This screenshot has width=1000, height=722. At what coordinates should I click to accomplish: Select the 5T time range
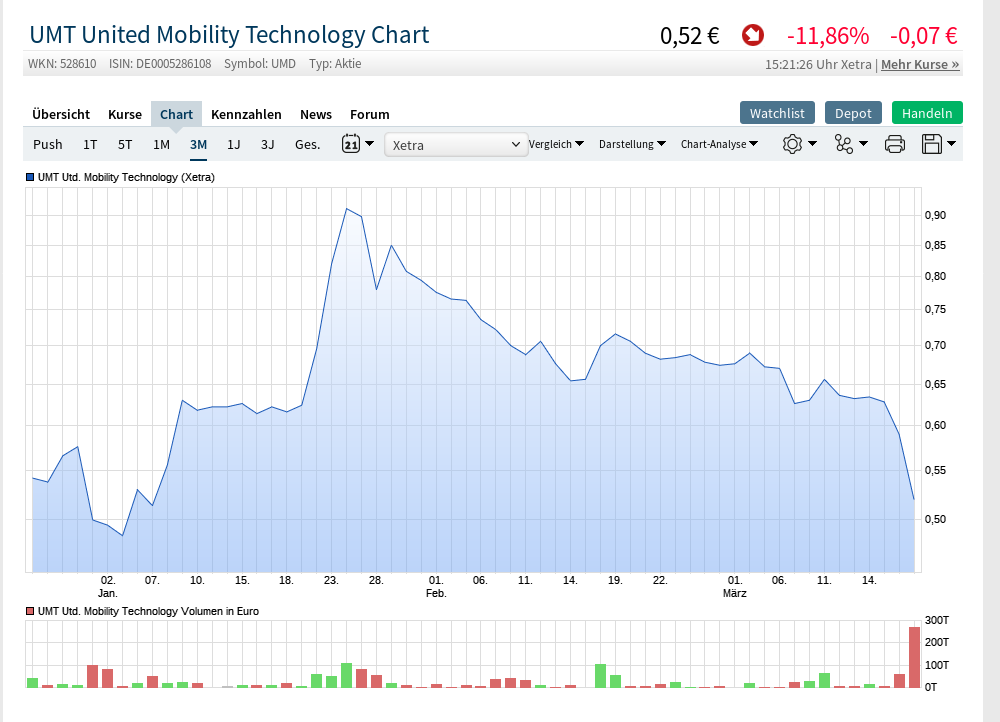click(x=125, y=144)
